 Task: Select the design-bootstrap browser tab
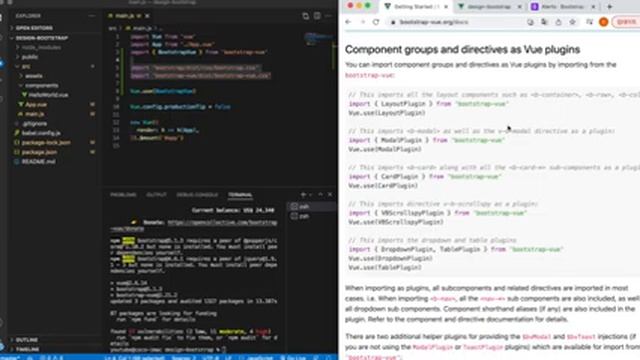click(x=489, y=7)
